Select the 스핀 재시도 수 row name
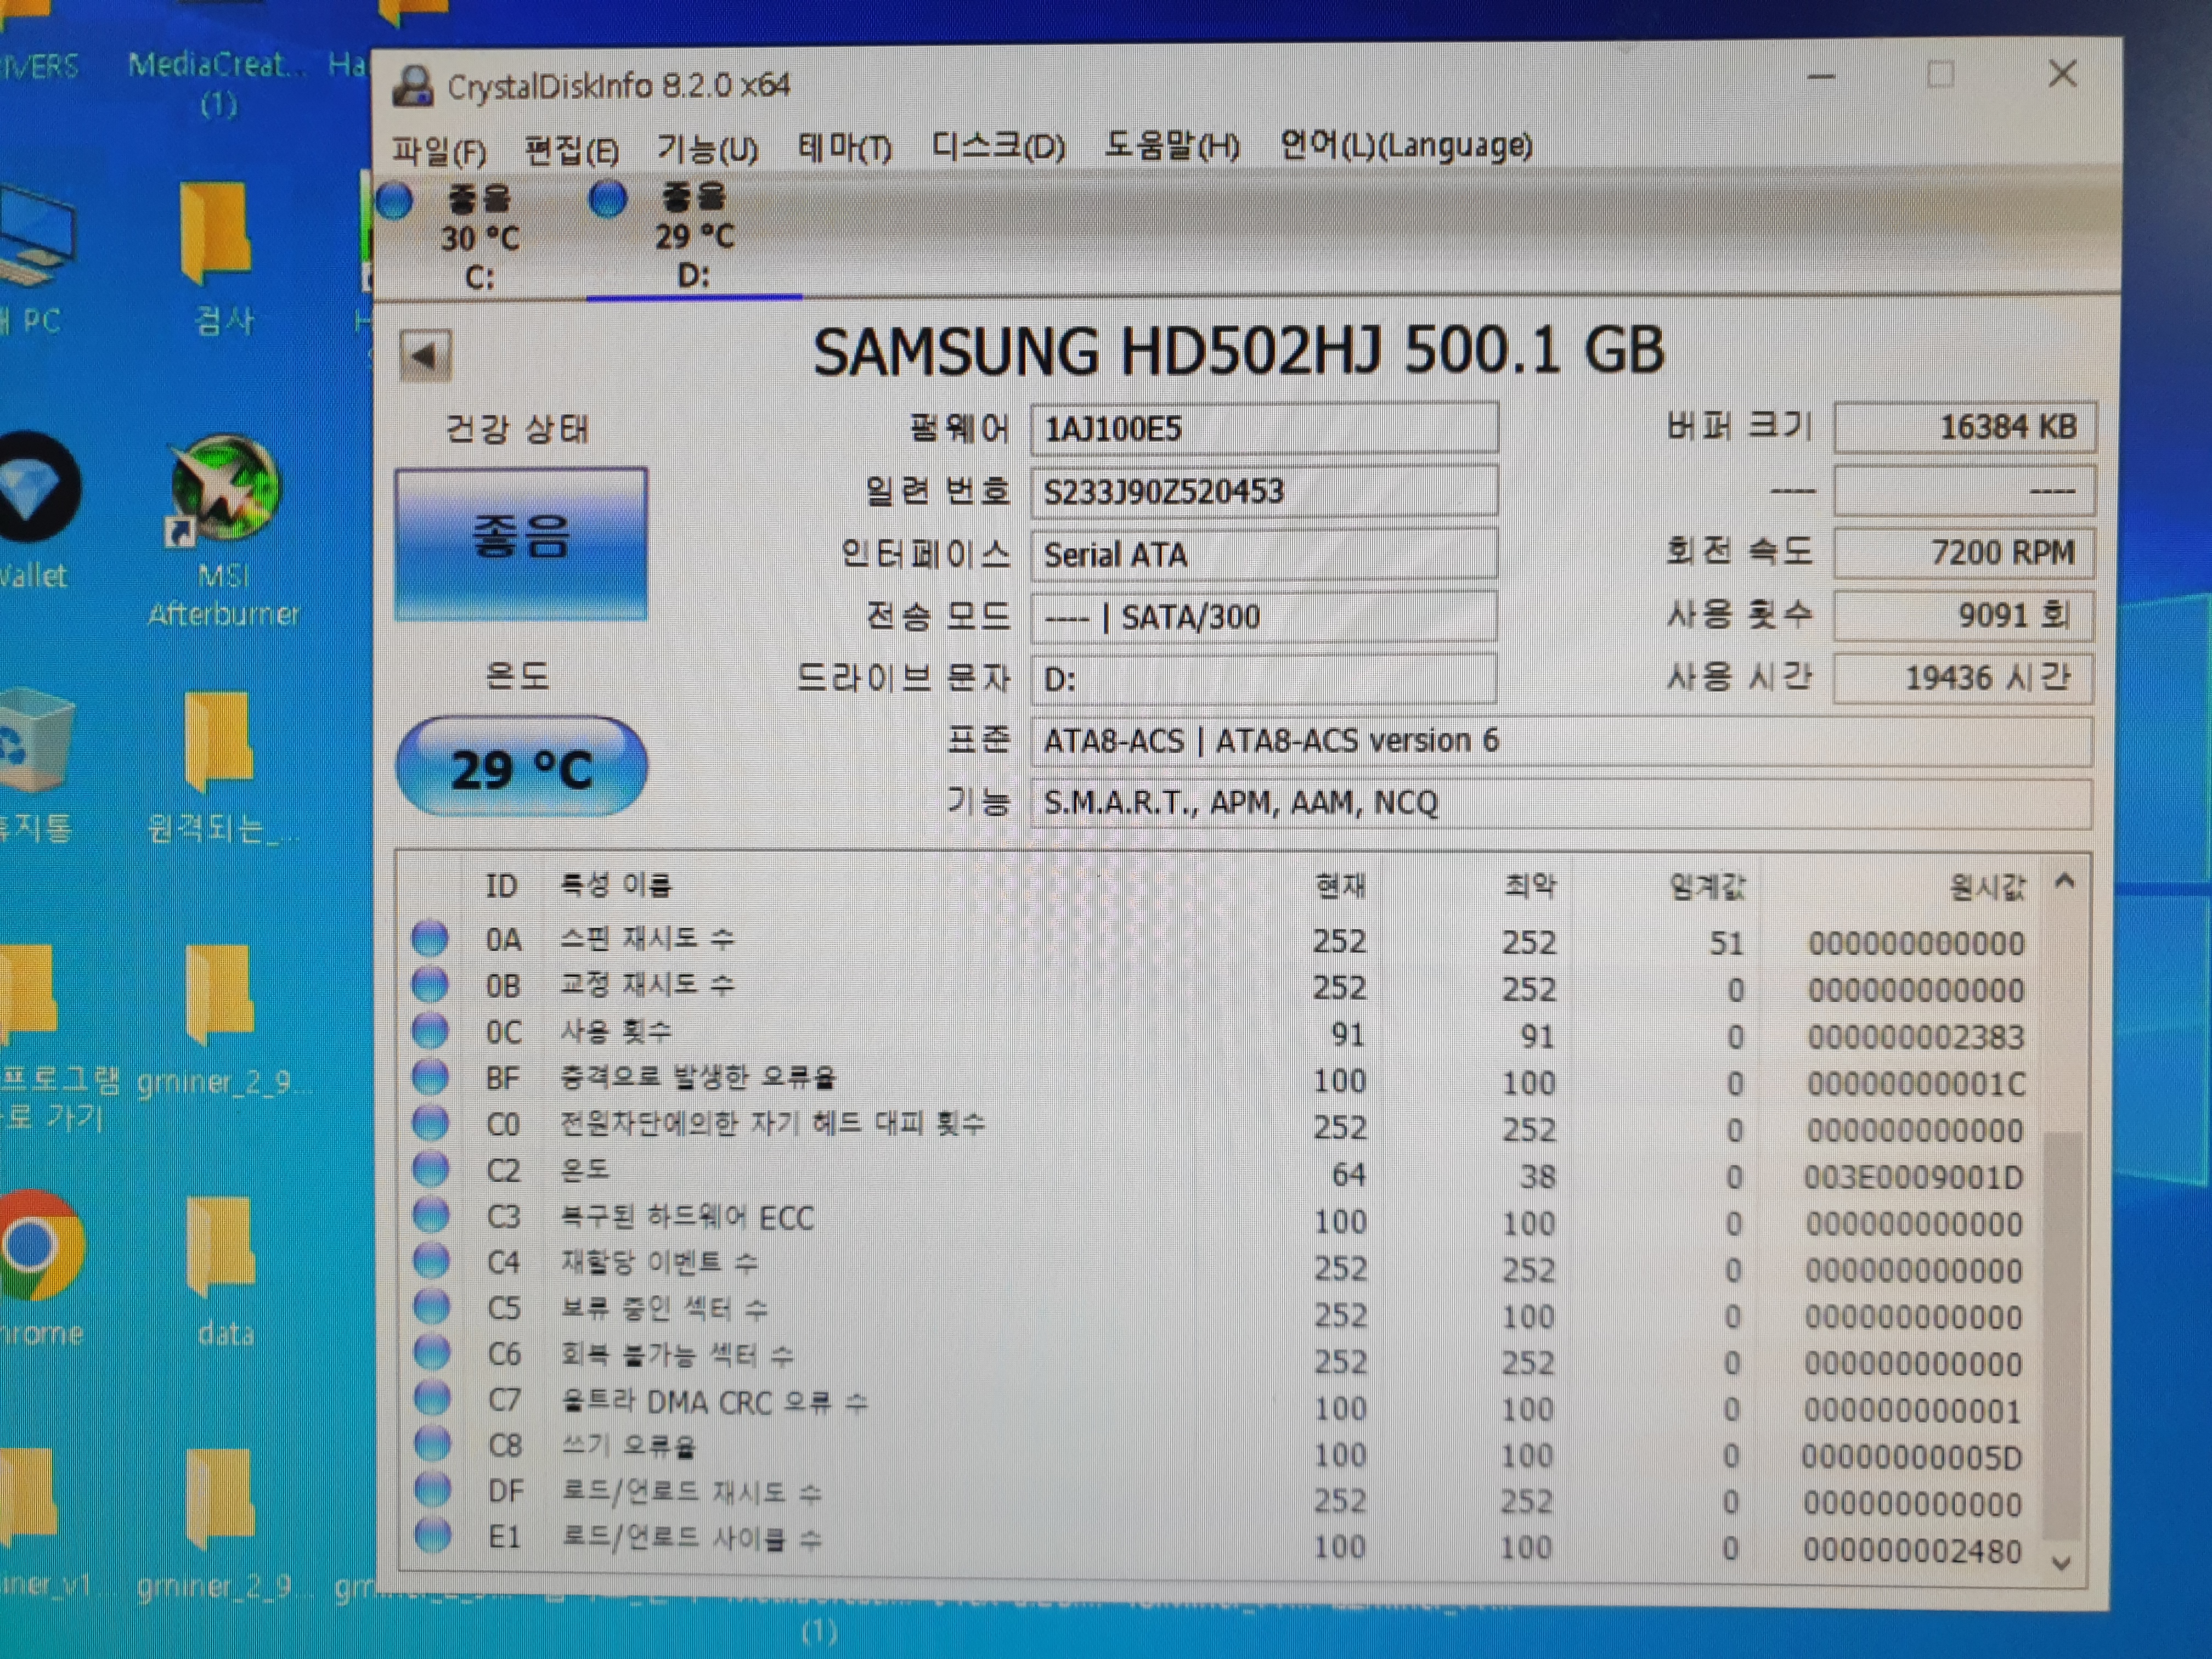The image size is (2212, 1659). 647,938
